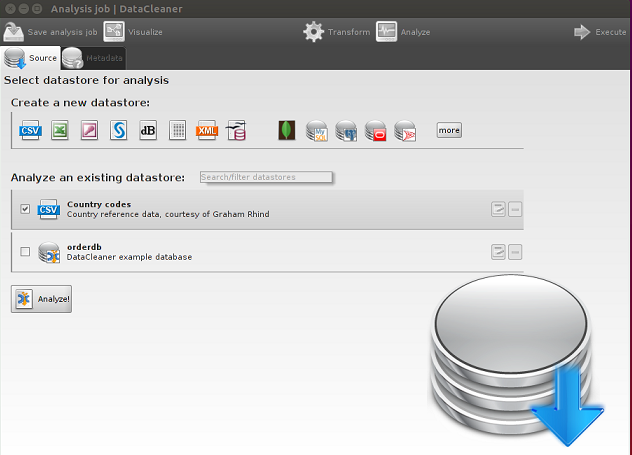
Task: Click the 'Country codes' datastore name
Action: tap(99, 204)
